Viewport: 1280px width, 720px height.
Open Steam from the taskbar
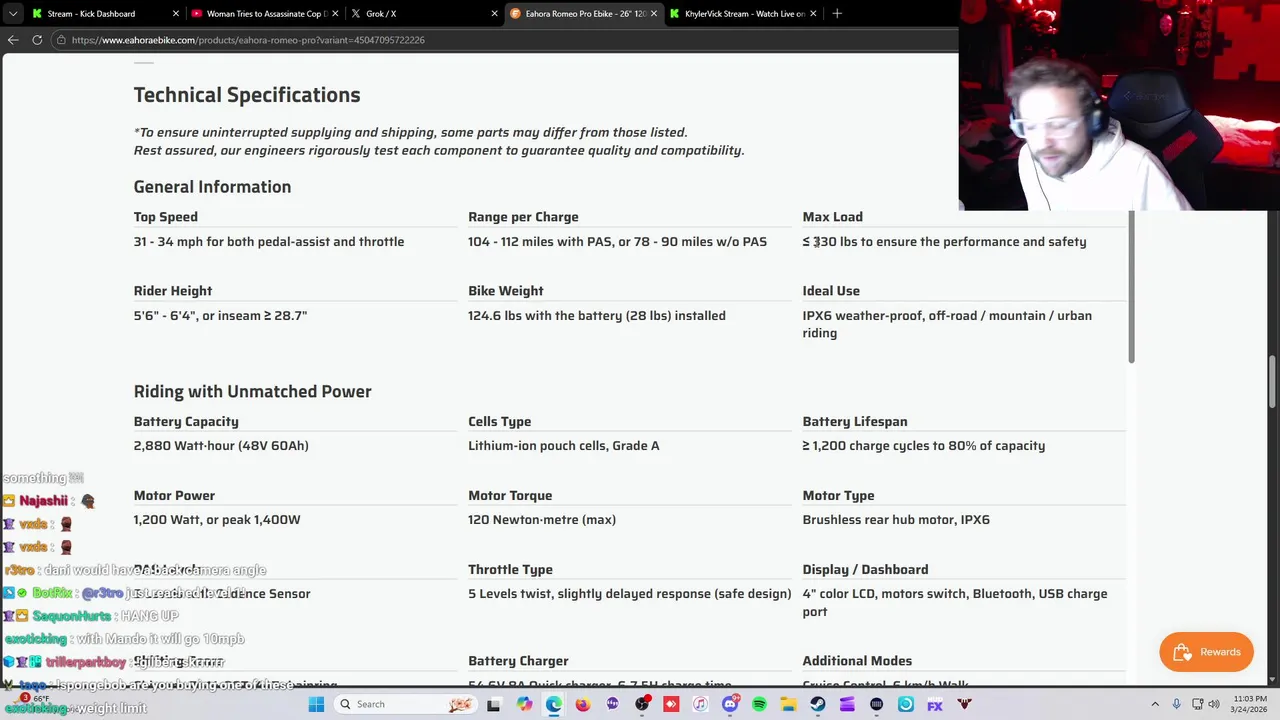(818, 704)
